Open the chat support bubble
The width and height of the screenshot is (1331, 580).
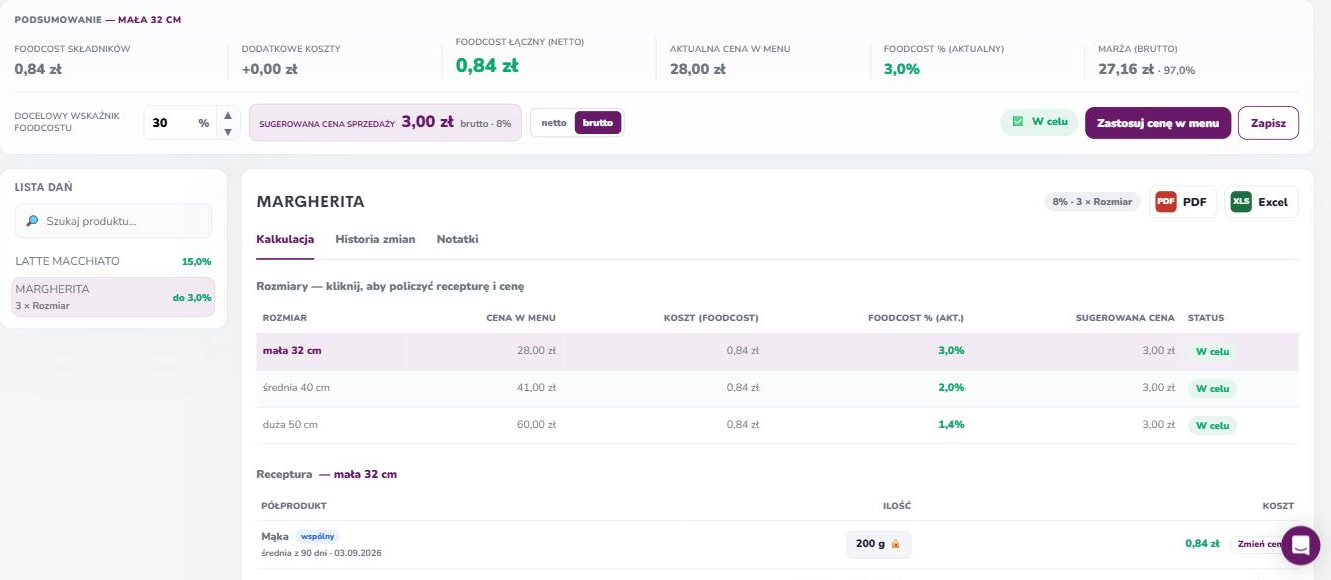tap(1300, 545)
